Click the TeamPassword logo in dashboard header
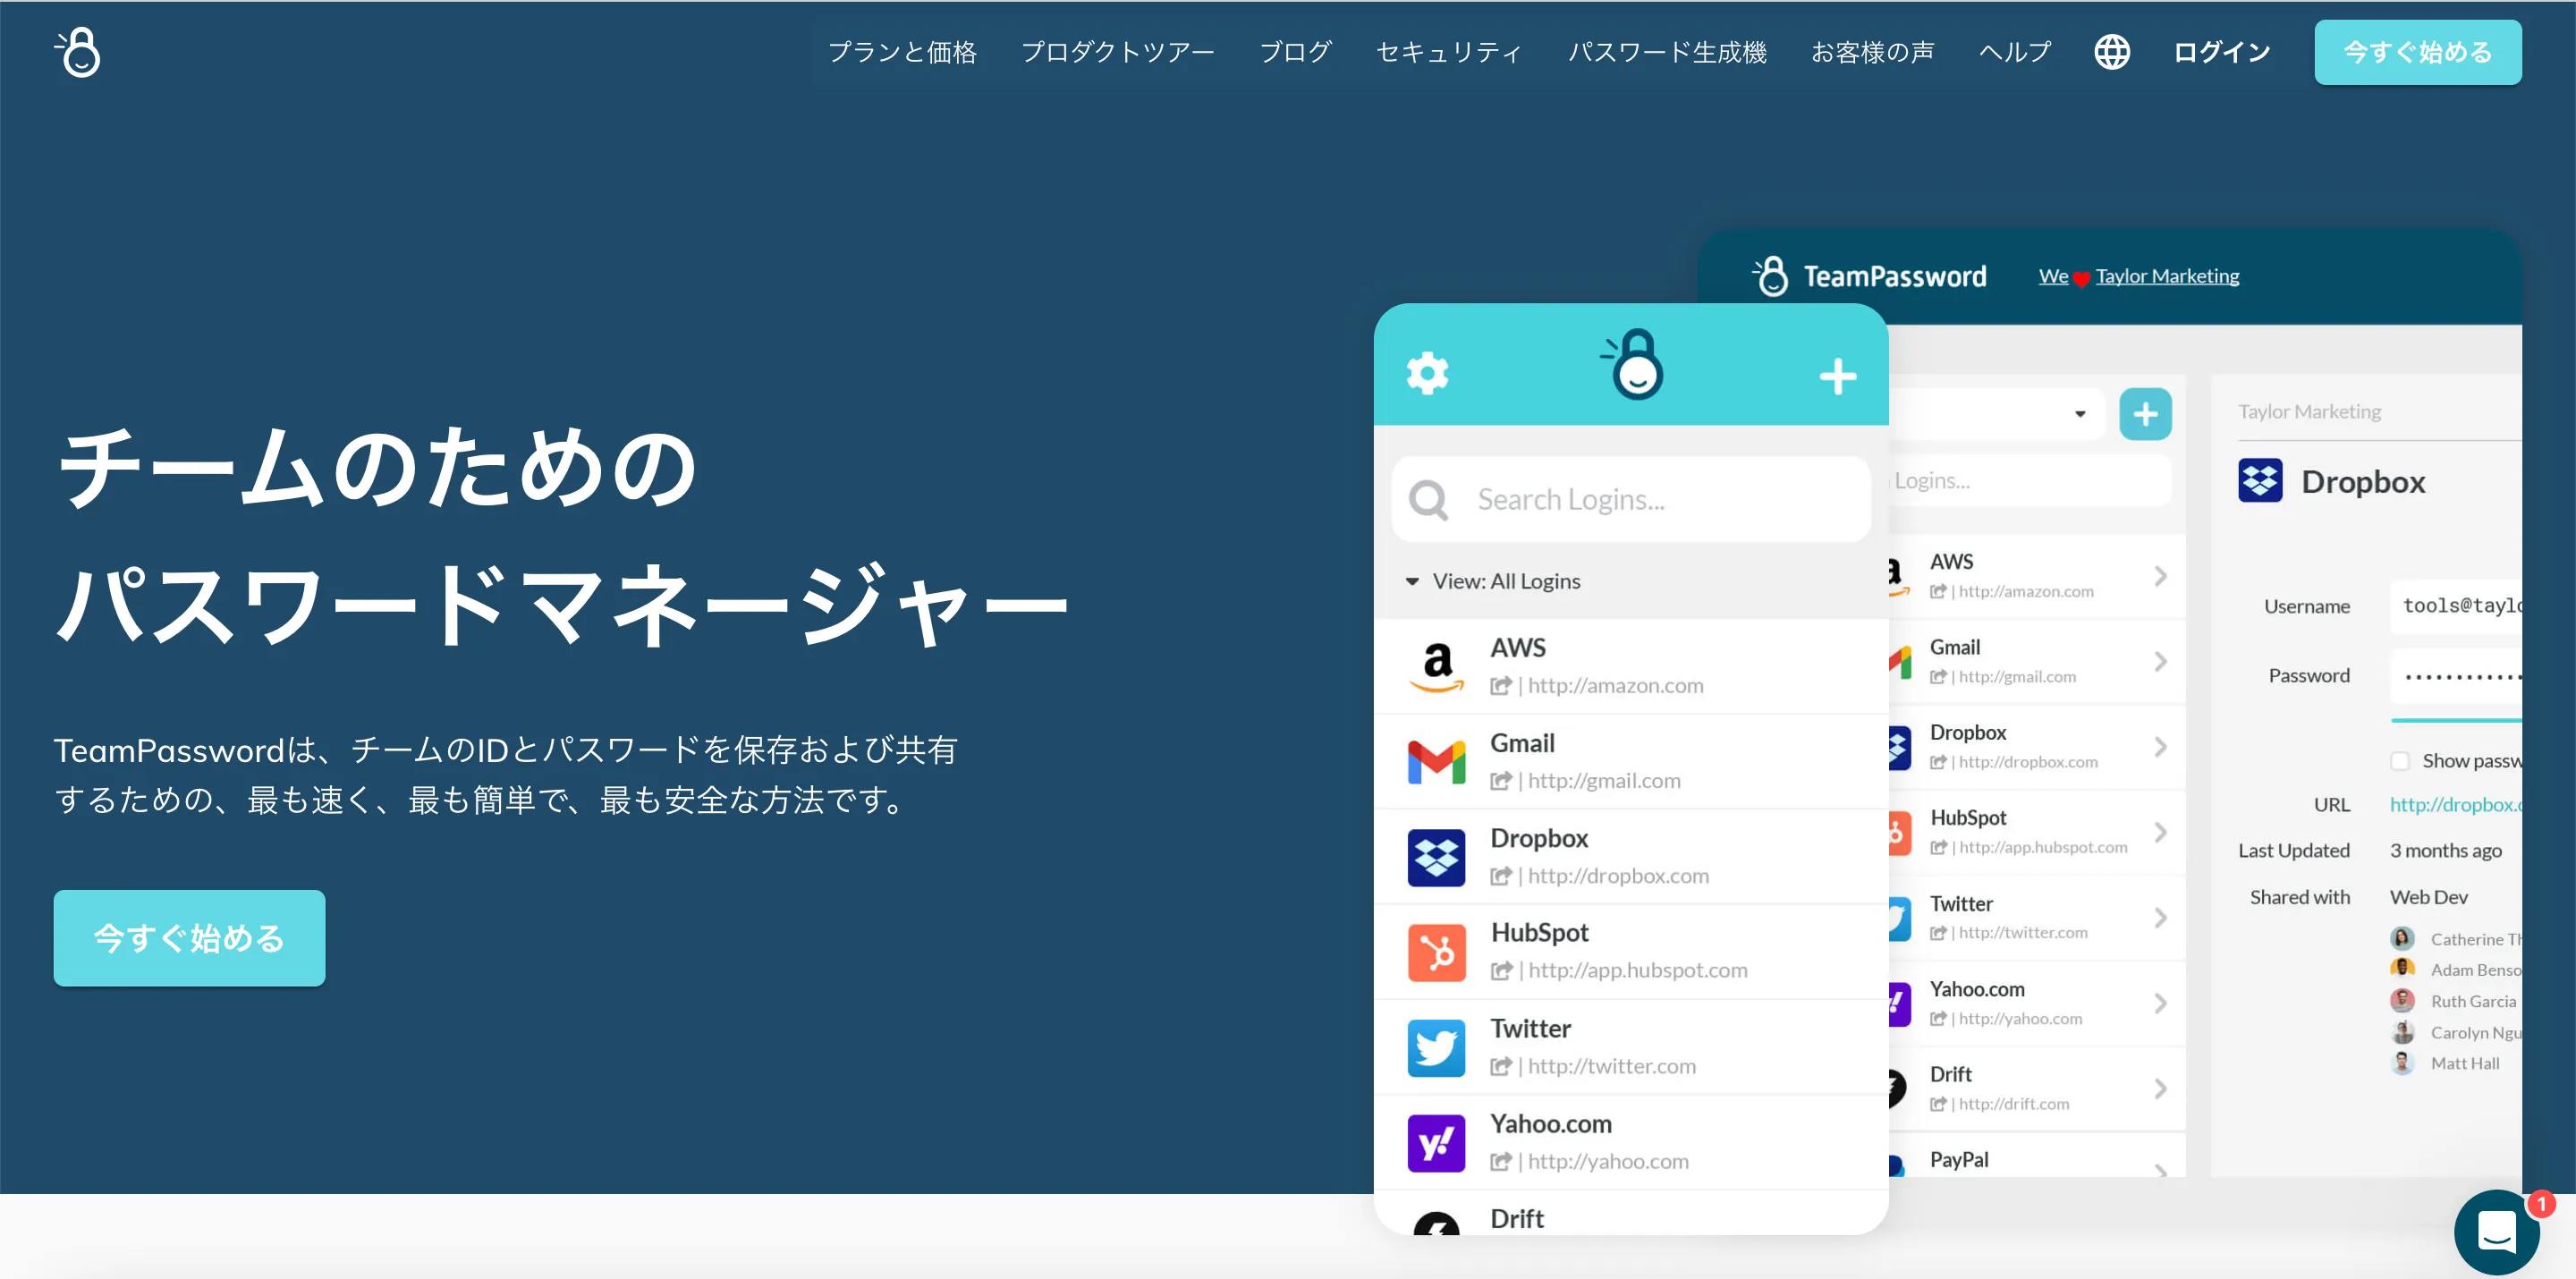This screenshot has height=1279, width=2576. (1869, 276)
